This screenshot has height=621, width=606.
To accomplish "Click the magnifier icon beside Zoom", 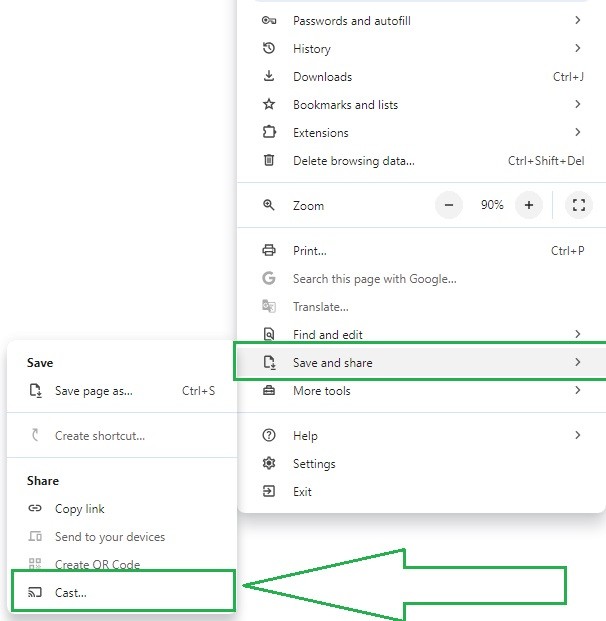I will [269, 205].
